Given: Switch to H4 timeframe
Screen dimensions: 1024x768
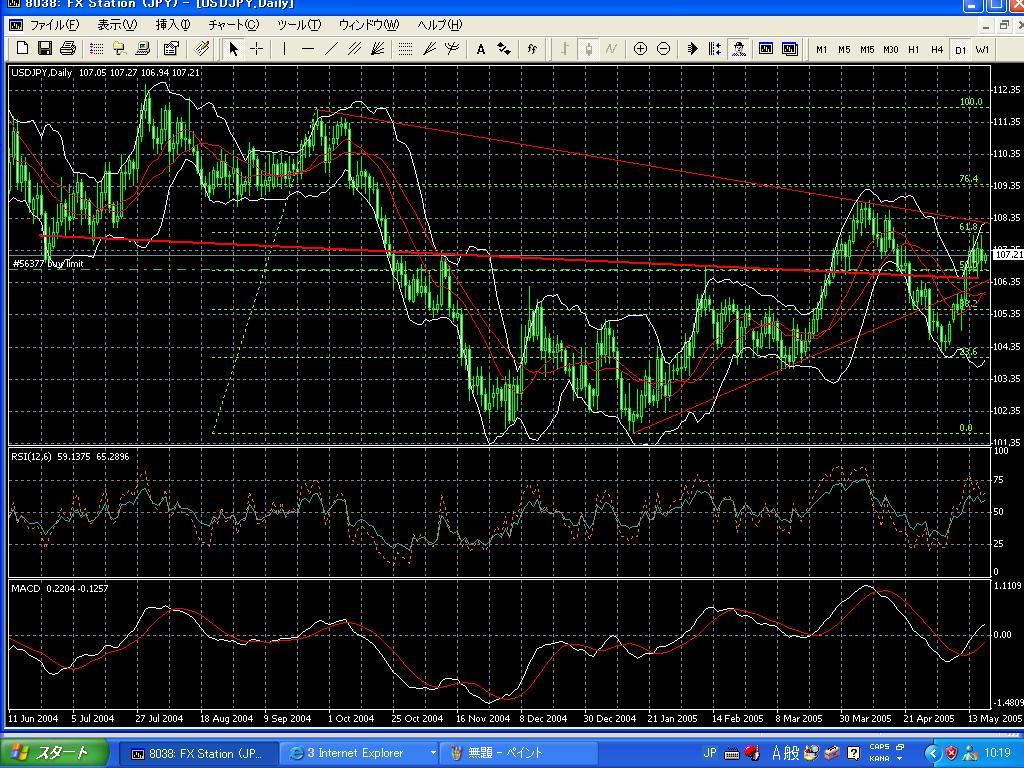Looking at the screenshot, I should 937,49.
